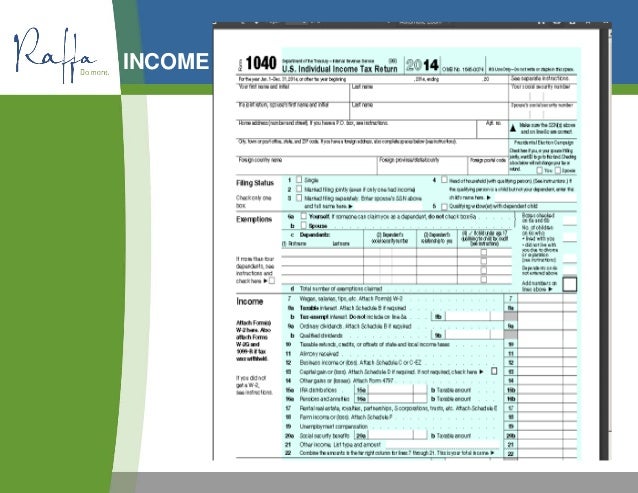Viewport: 638px width, 493px height.
Task: Click the Raffa logo
Action: coord(61,55)
